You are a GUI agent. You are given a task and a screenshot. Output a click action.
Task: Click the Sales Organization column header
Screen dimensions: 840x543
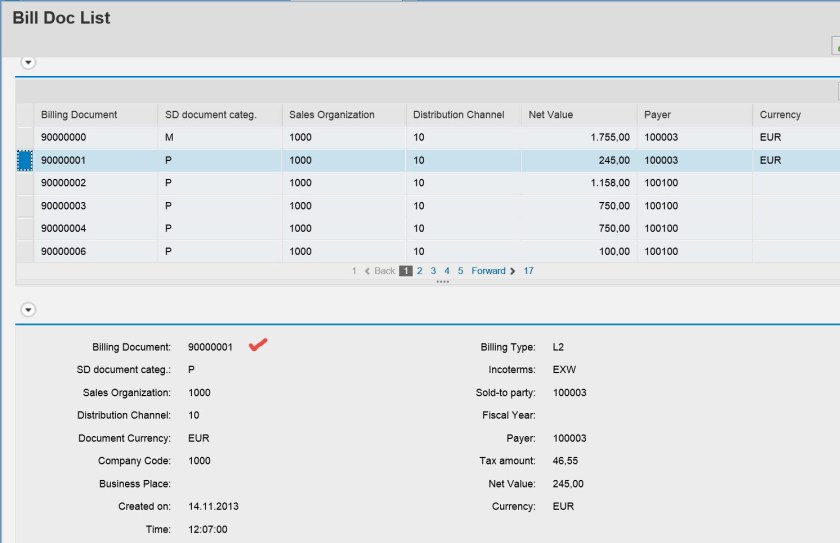click(x=331, y=115)
